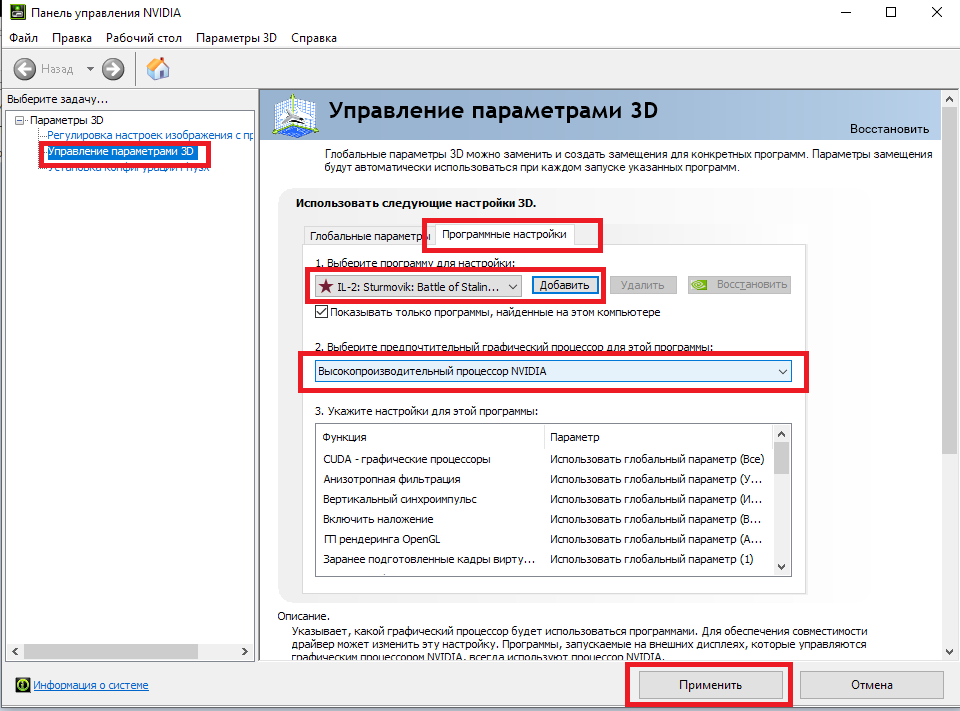Select the Анизотропная фильтрация row
The height and width of the screenshot is (711, 960).
[x=544, y=480]
